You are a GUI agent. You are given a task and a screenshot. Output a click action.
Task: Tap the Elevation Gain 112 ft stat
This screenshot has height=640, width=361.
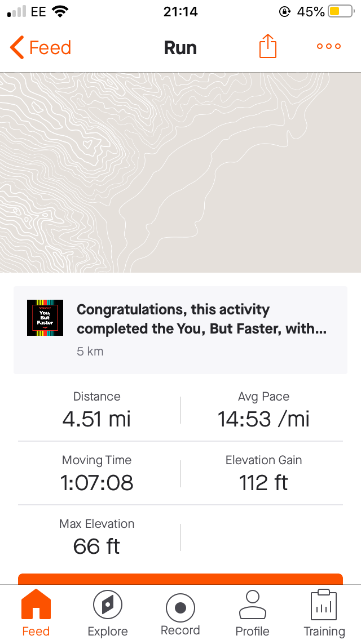263,473
